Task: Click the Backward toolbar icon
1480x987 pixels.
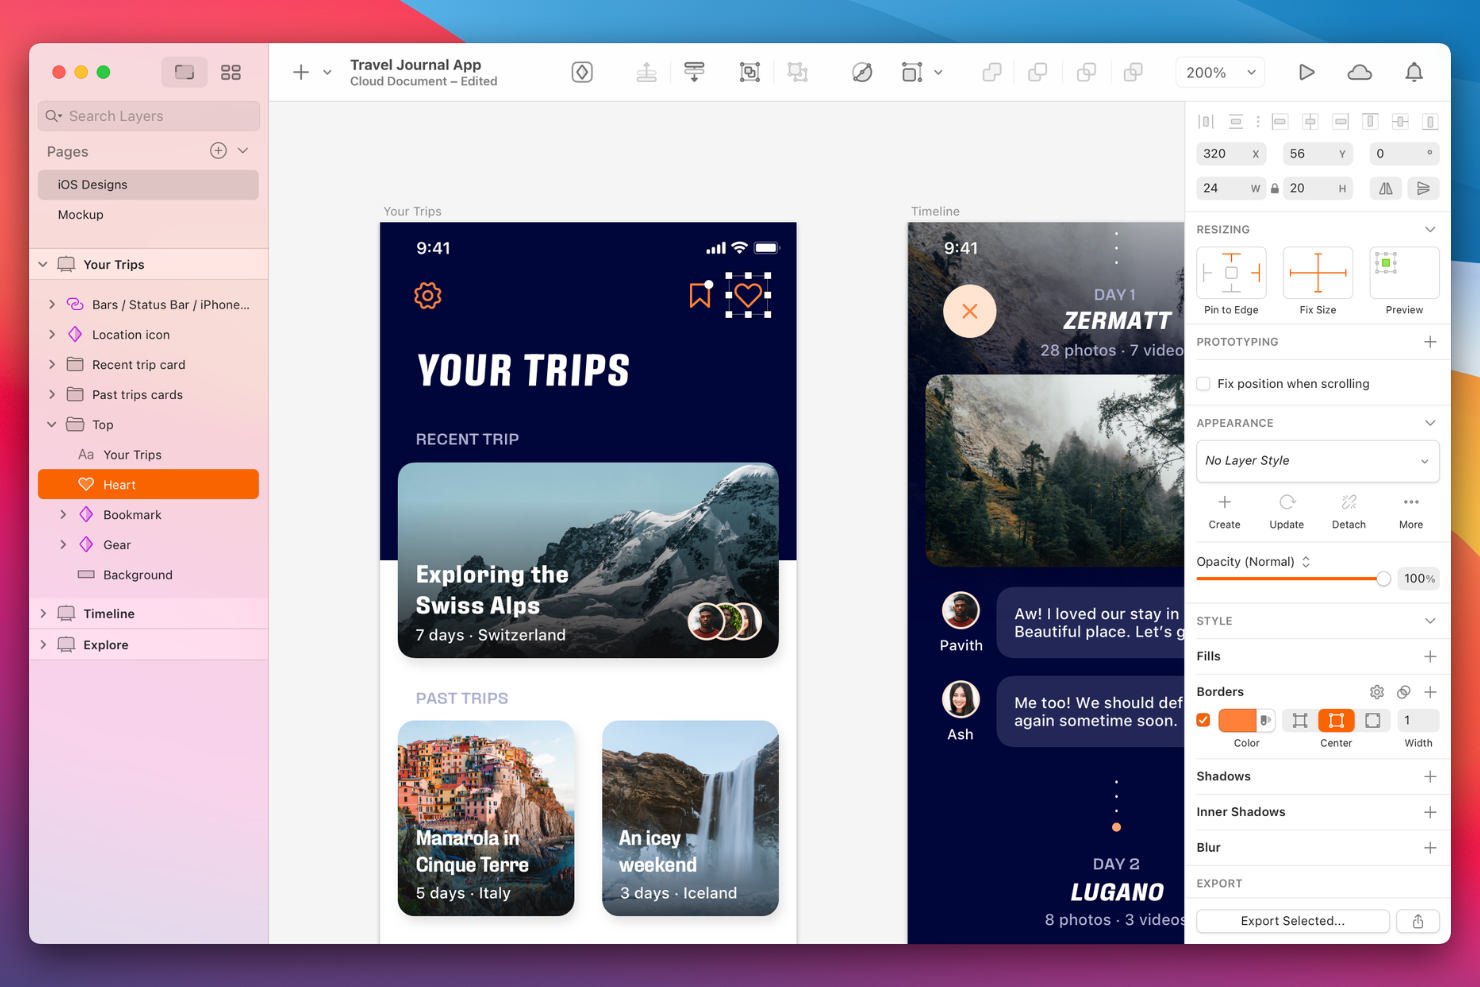Action: point(694,72)
